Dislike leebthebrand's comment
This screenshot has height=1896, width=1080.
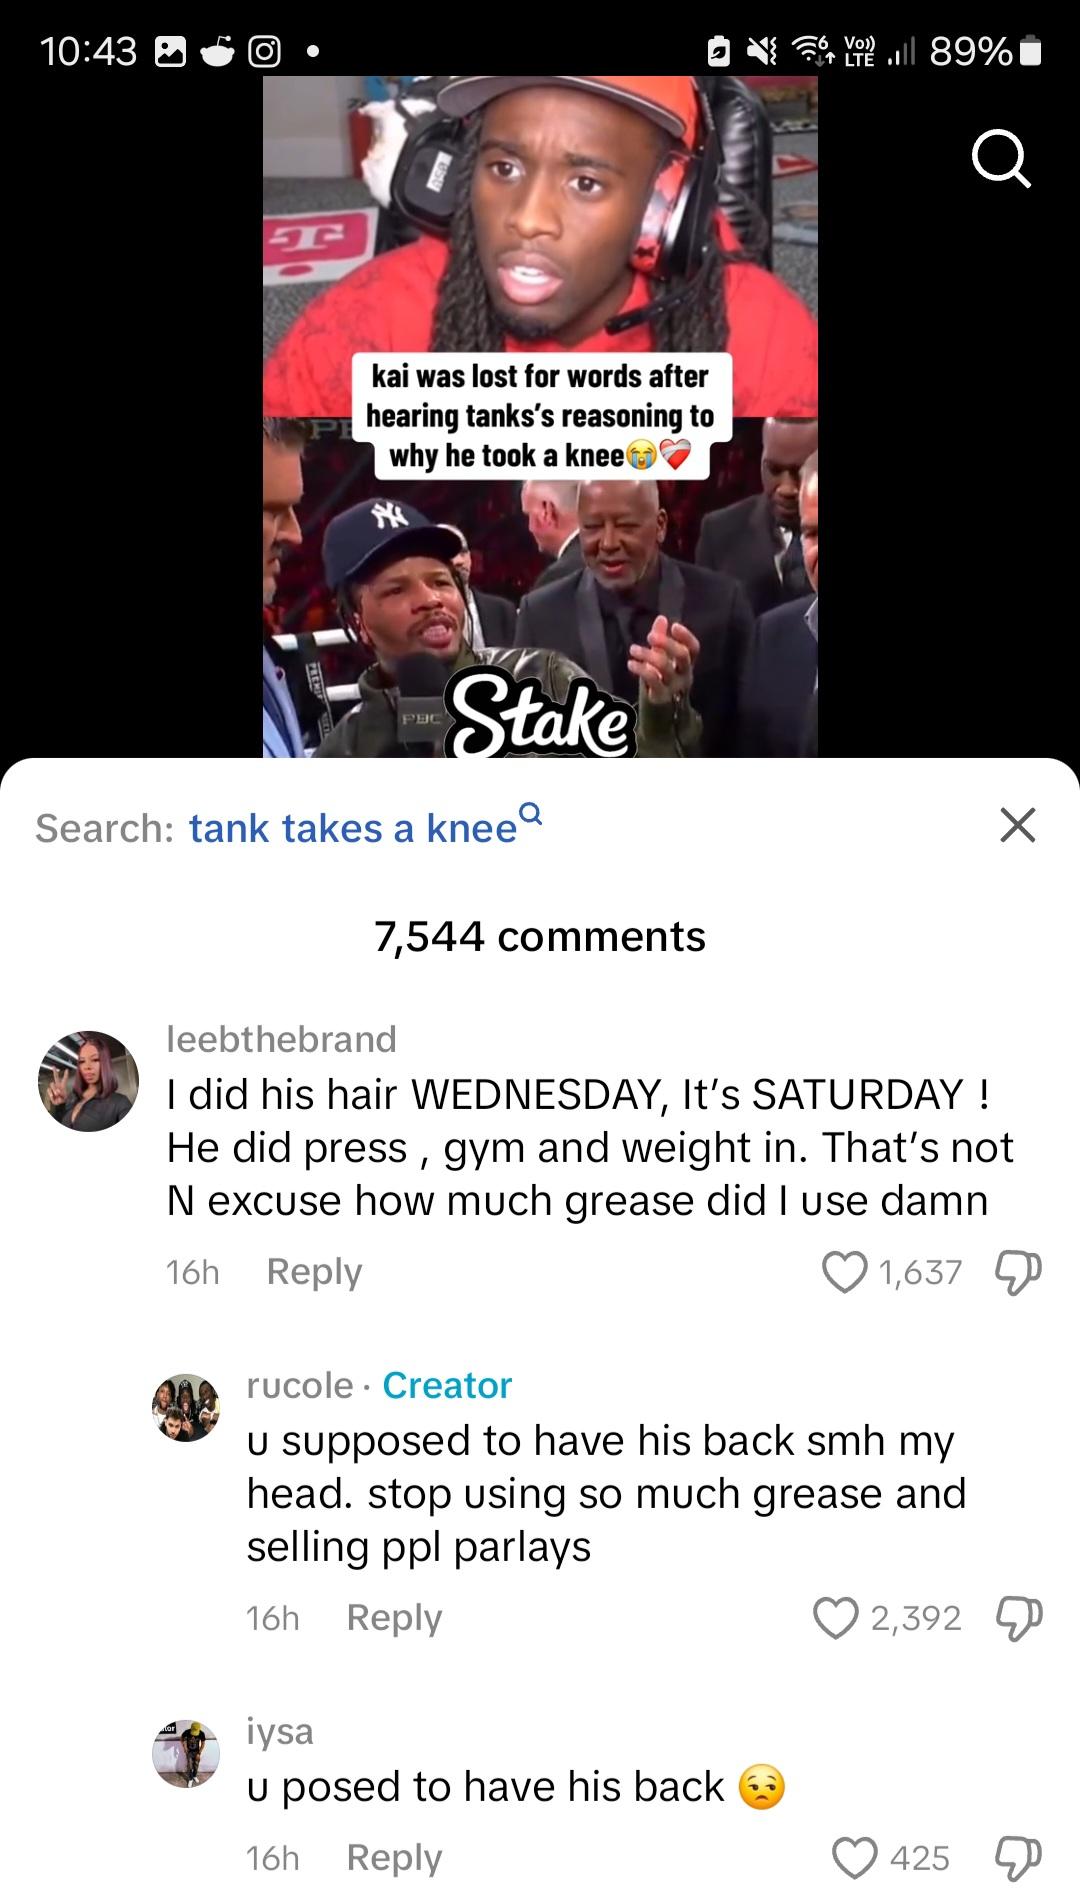[1018, 1272]
